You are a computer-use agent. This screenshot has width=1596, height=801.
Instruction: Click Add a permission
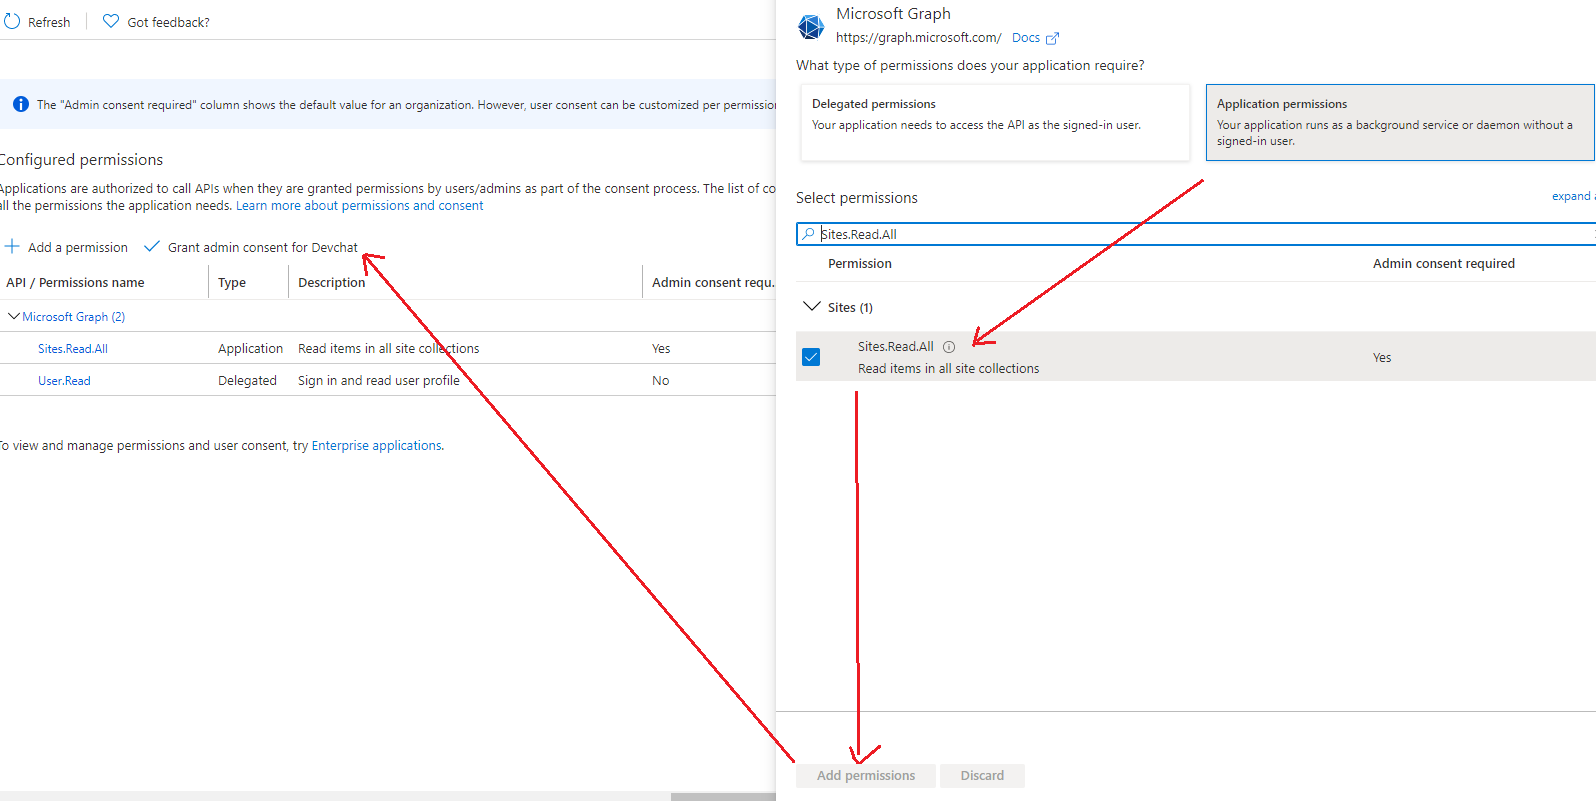(x=78, y=247)
